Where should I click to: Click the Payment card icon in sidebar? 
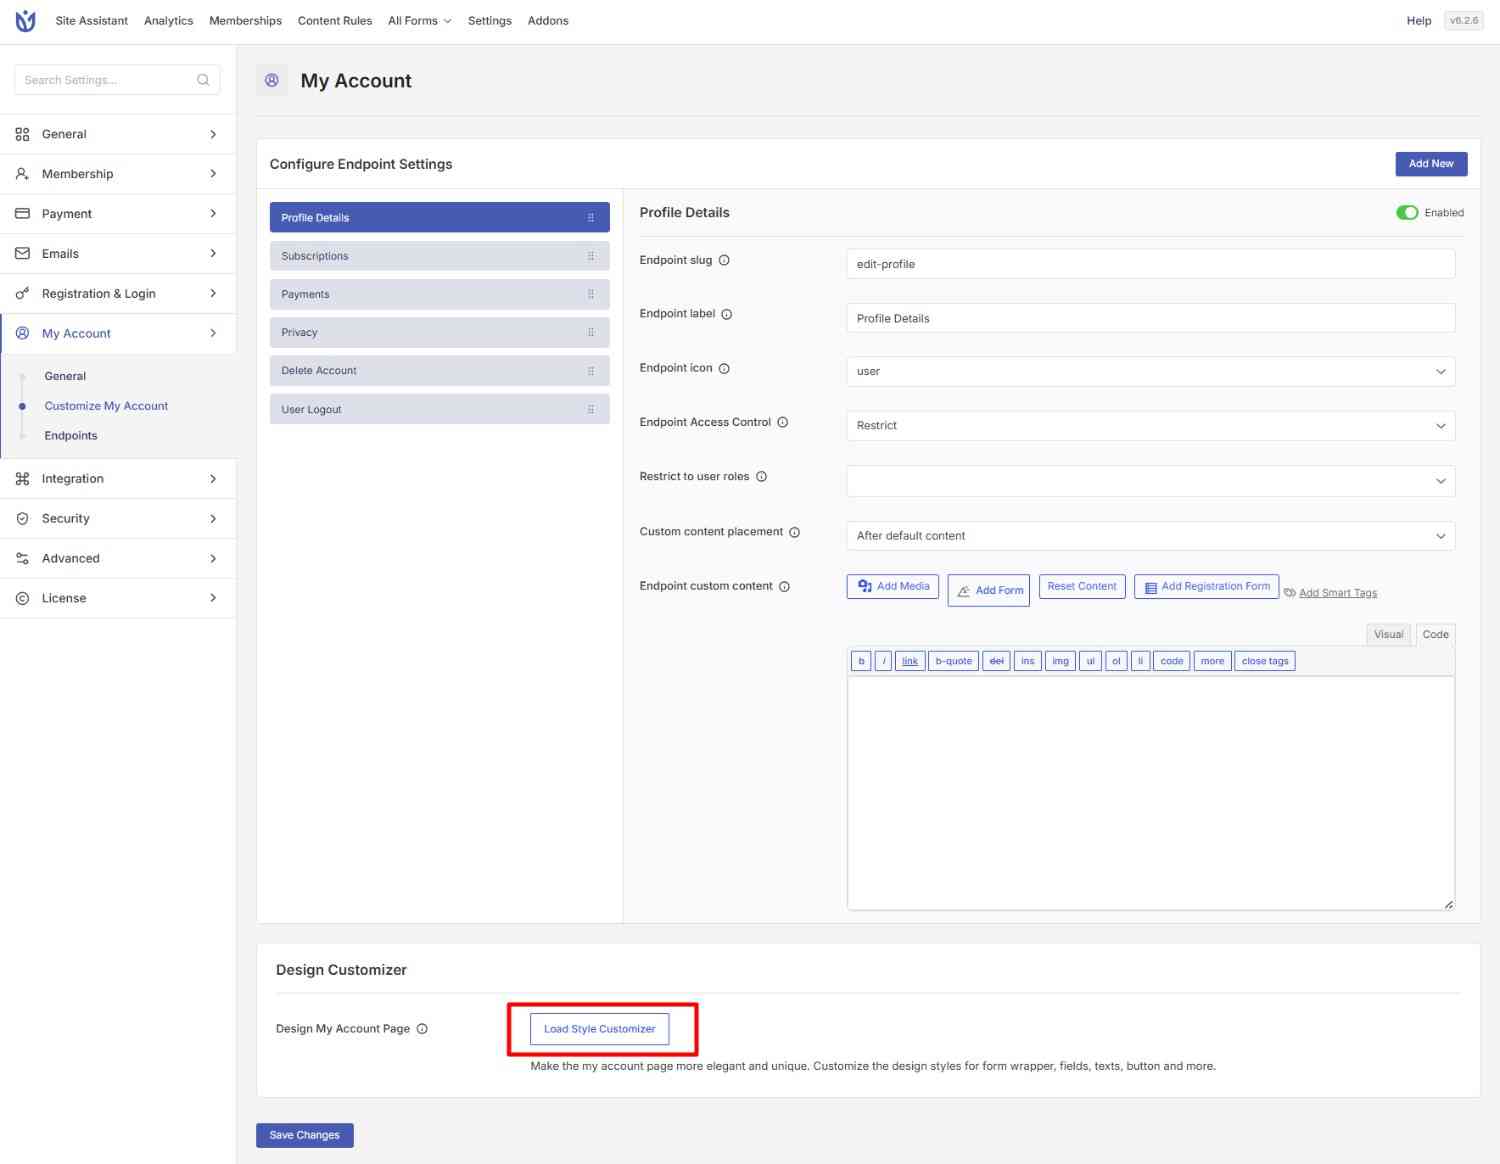pyautogui.click(x=22, y=214)
